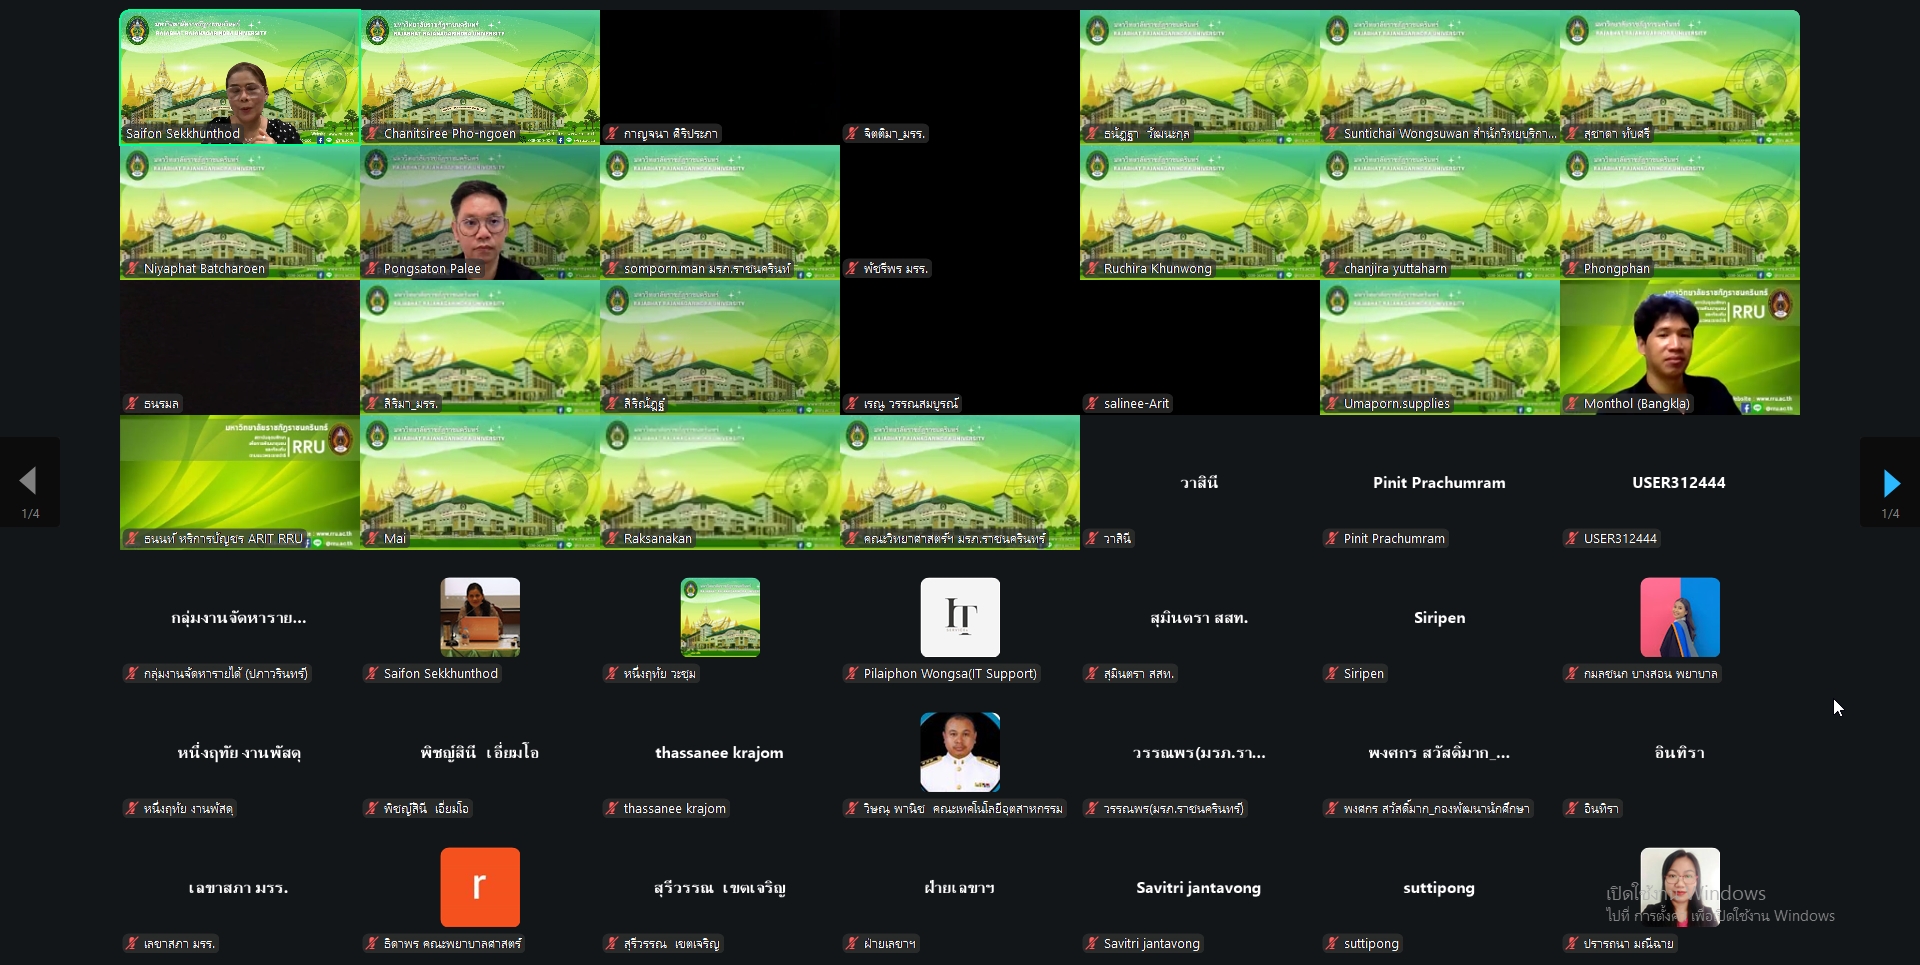
Task: Go to the previous gallery page arrow
Action: pos(29,481)
